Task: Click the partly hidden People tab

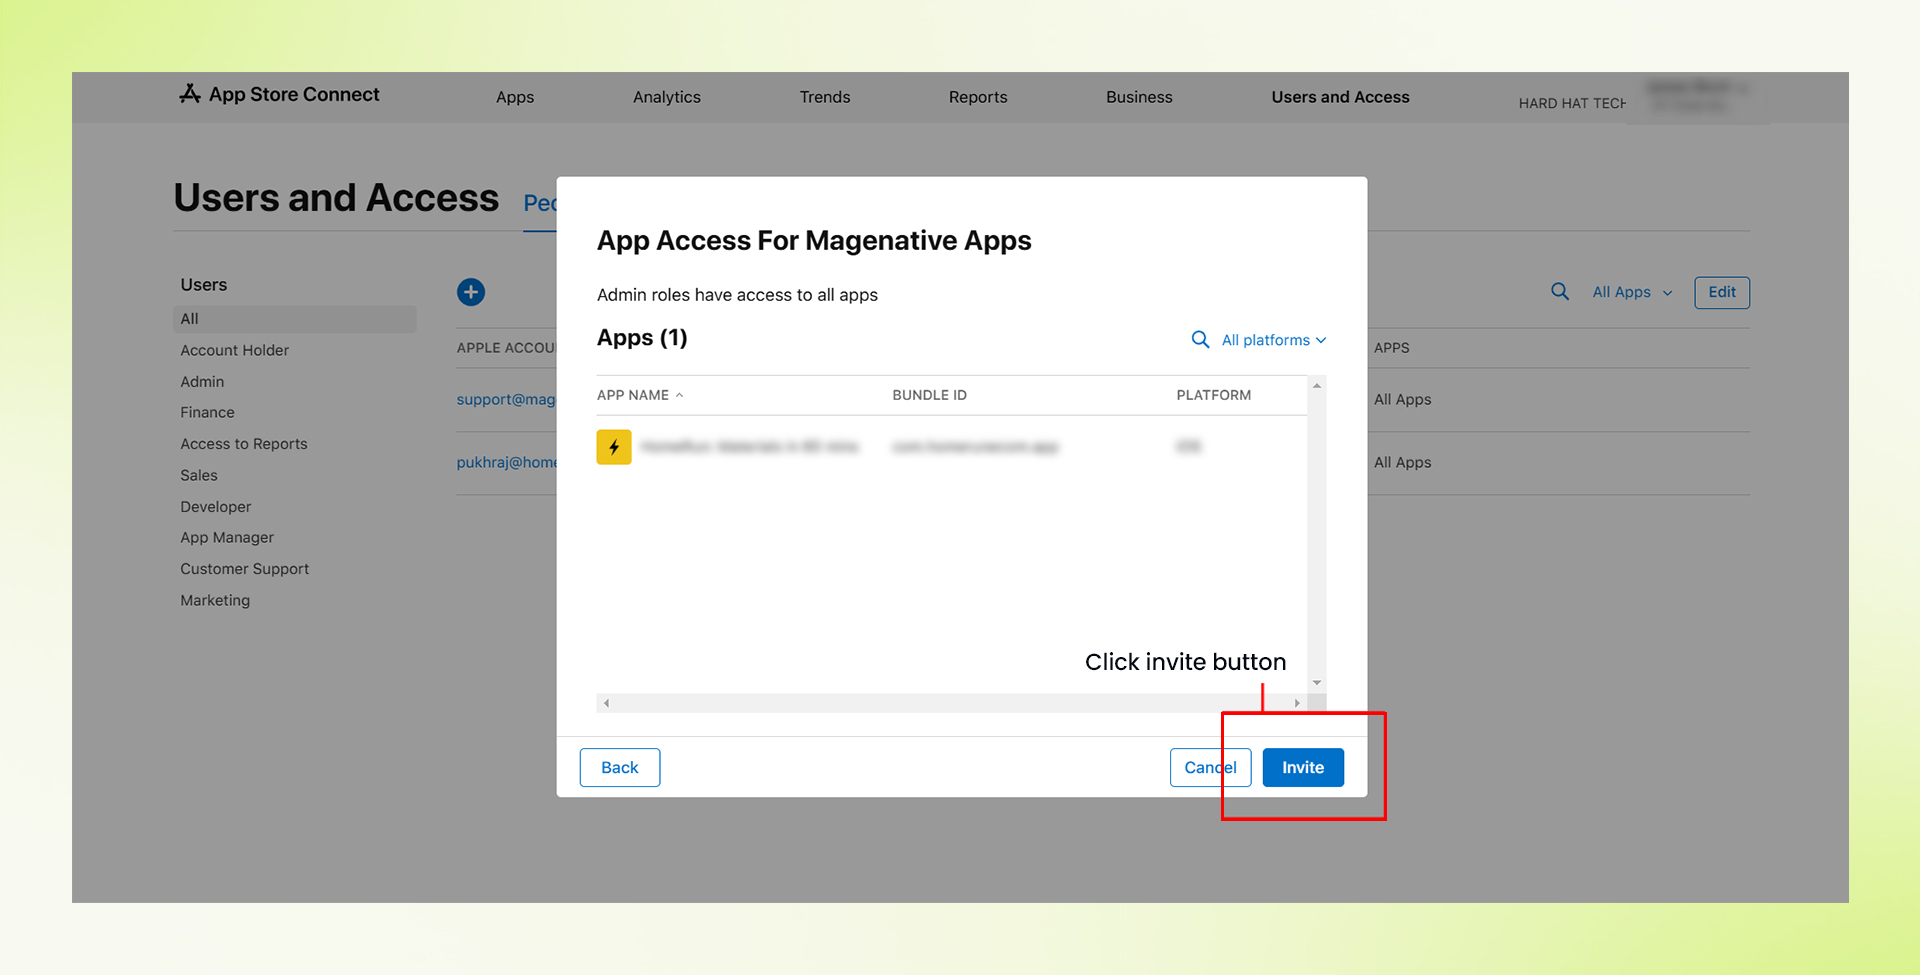Action: [x=540, y=203]
